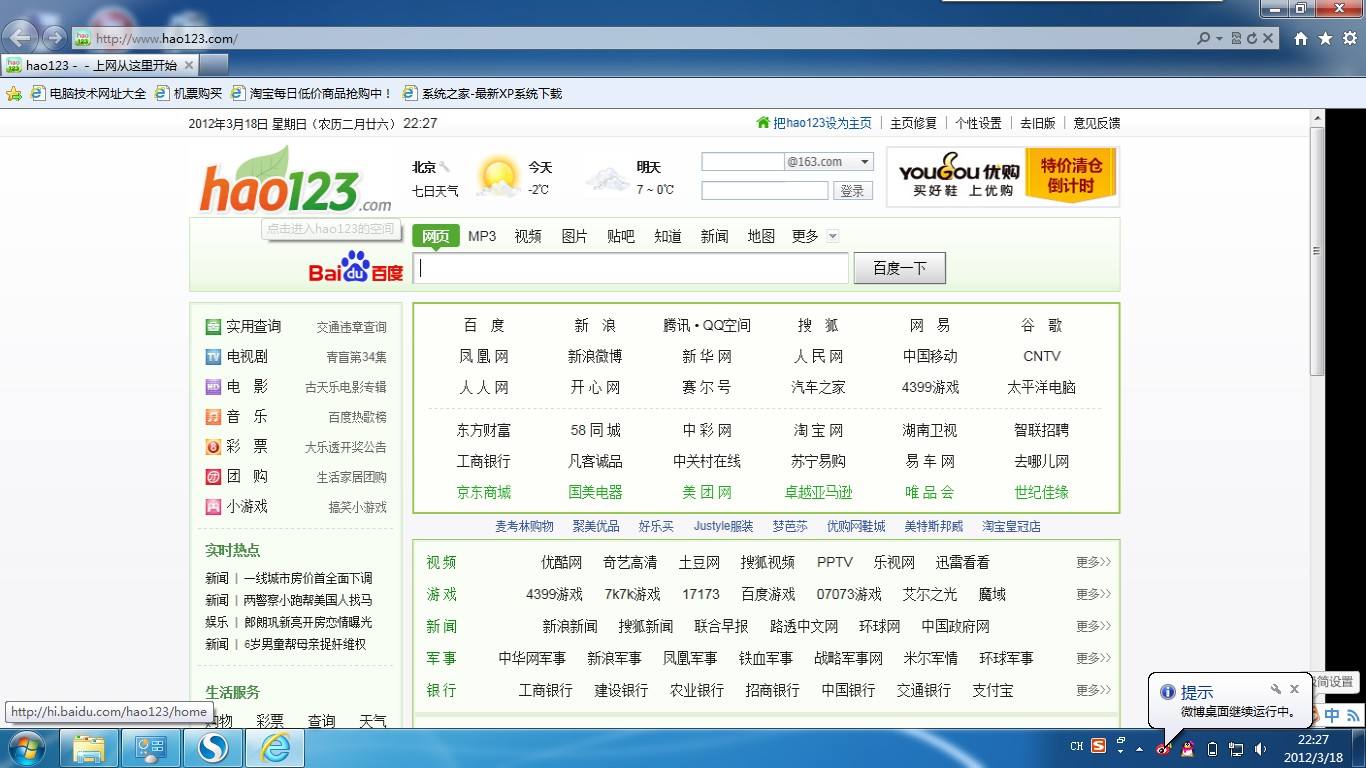Select the 网页 search tab
Screen dimensions: 1366x768
(436, 236)
